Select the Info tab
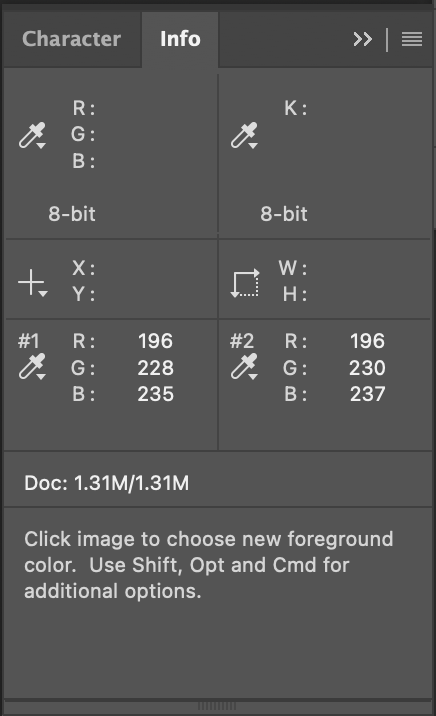436x716 pixels. tap(180, 39)
